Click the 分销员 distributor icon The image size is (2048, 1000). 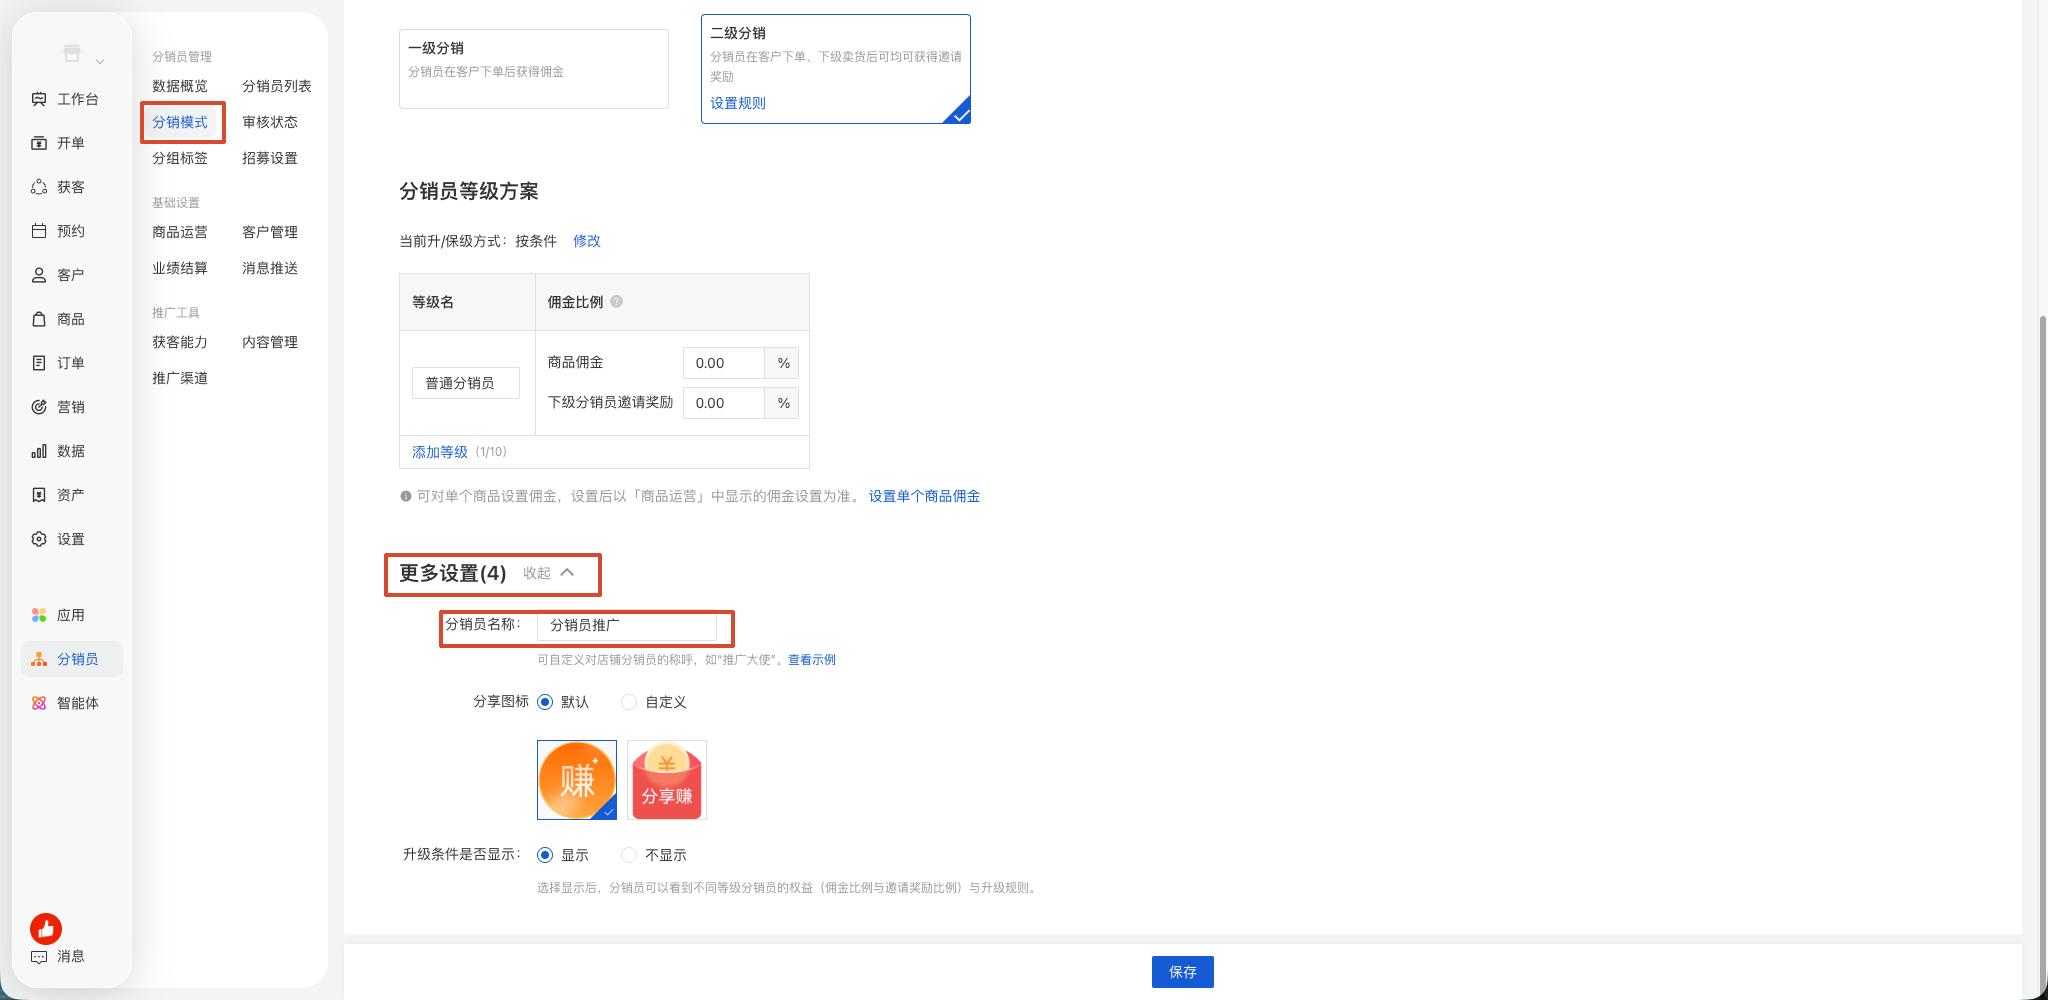(39, 659)
